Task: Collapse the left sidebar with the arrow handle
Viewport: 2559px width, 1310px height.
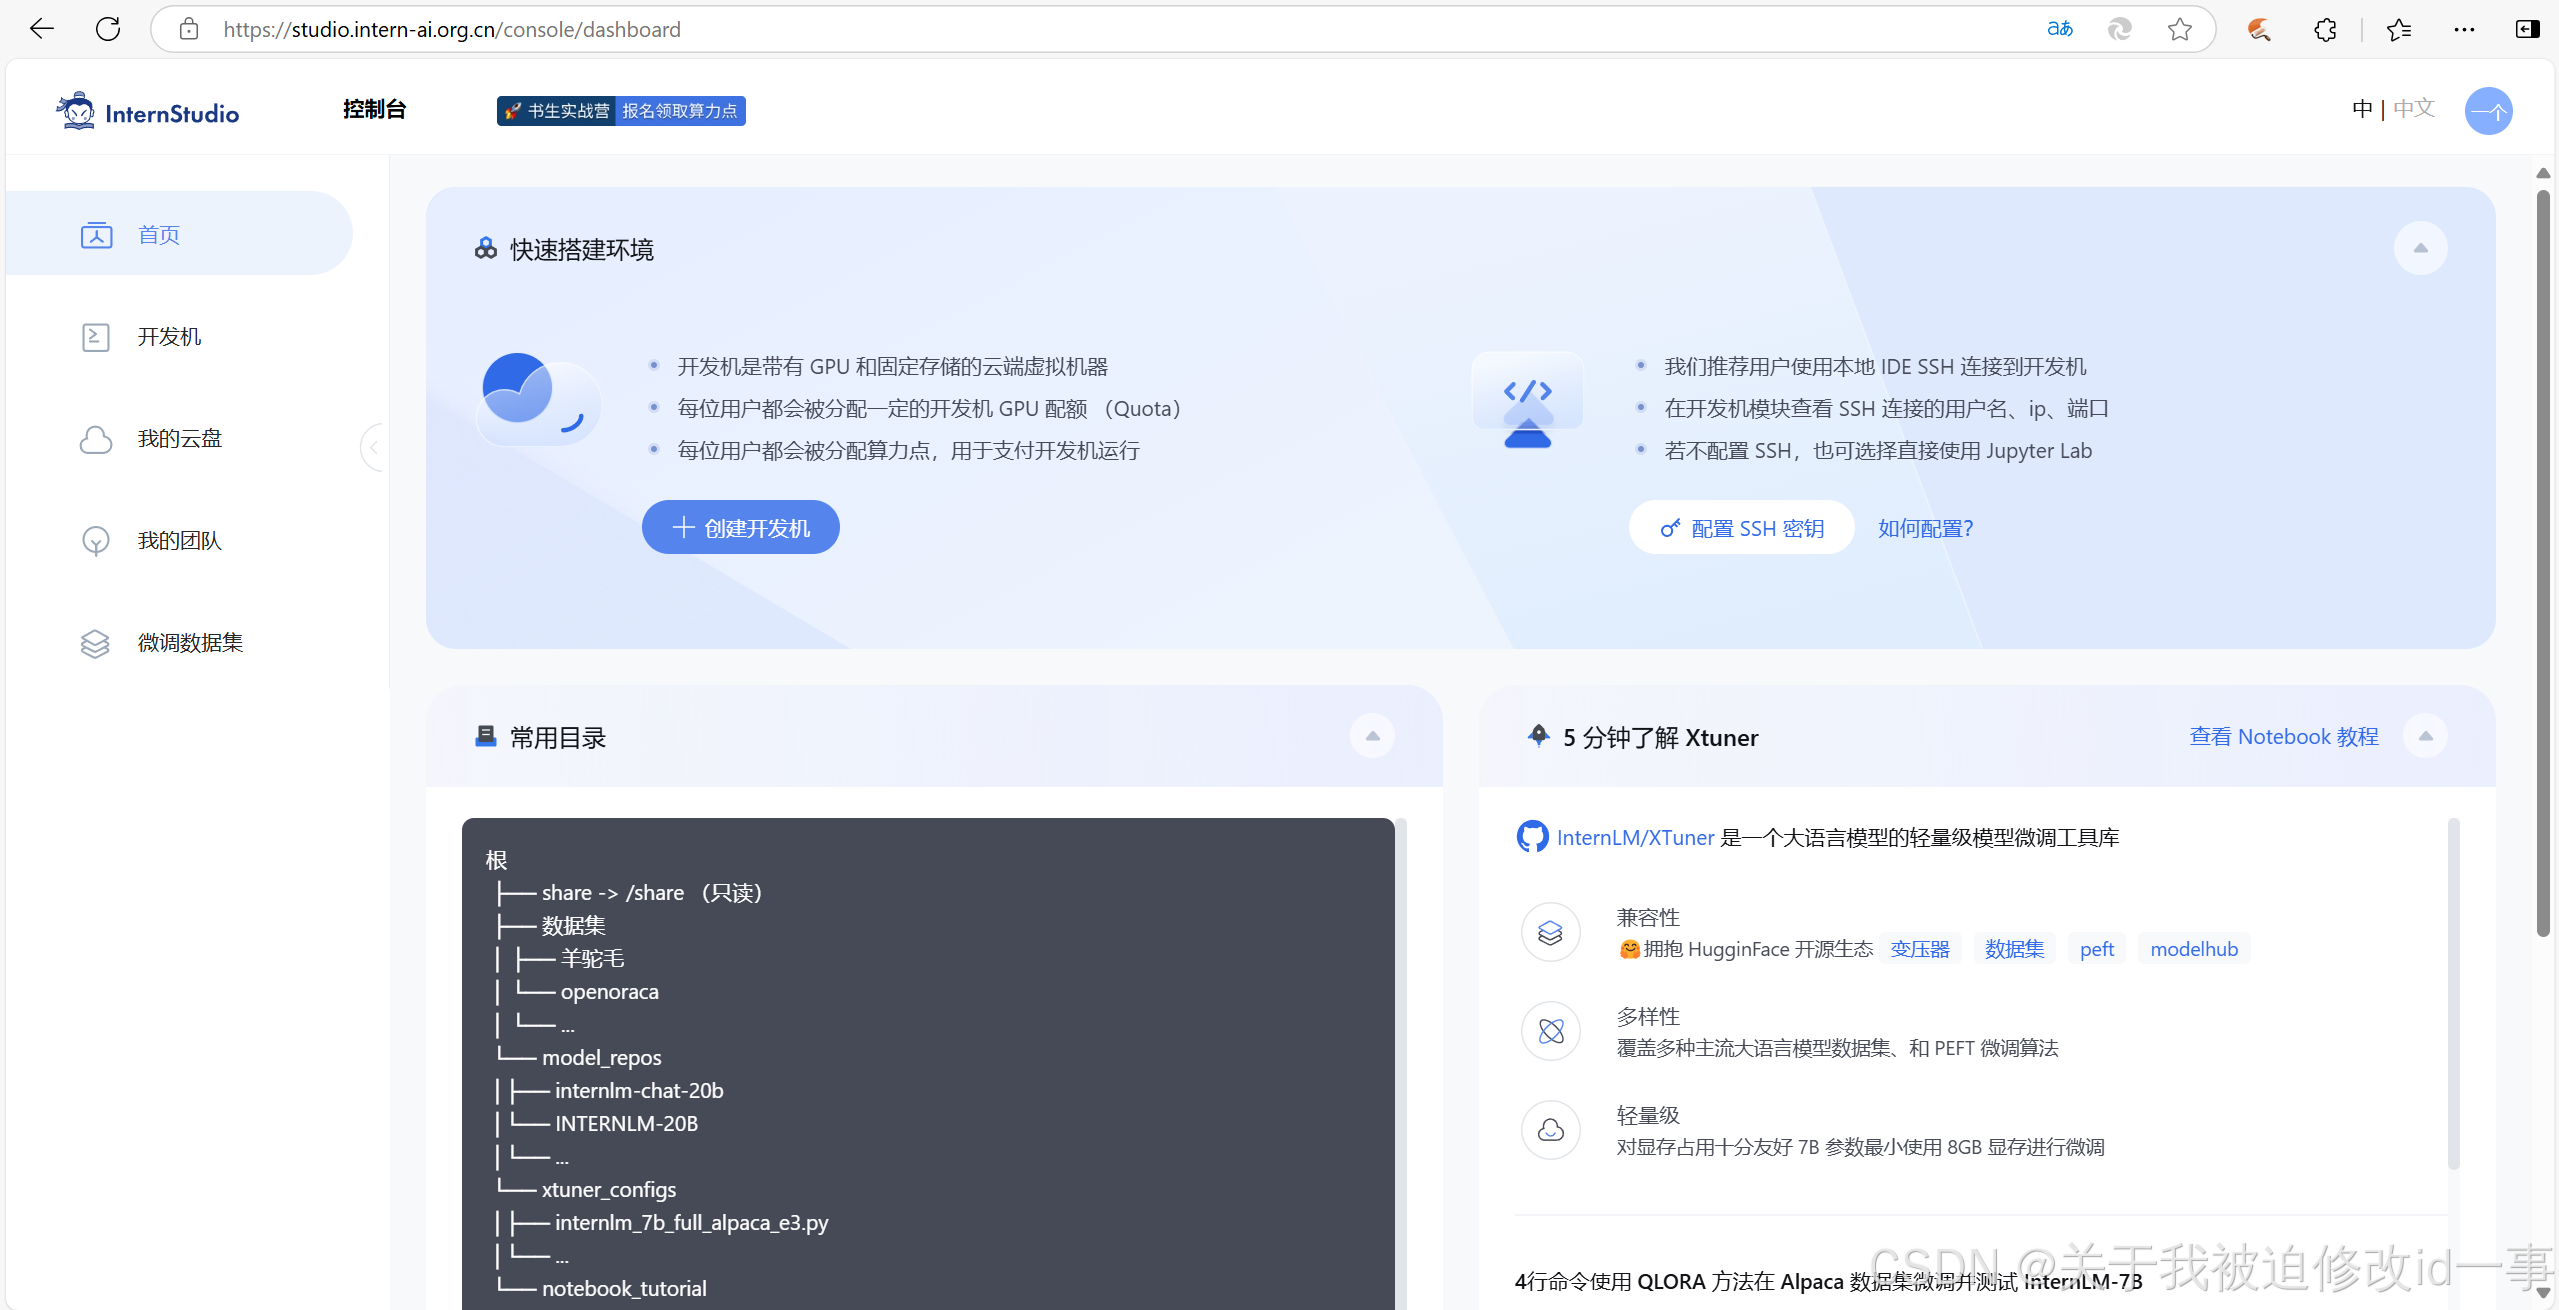Action: [x=374, y=447]
